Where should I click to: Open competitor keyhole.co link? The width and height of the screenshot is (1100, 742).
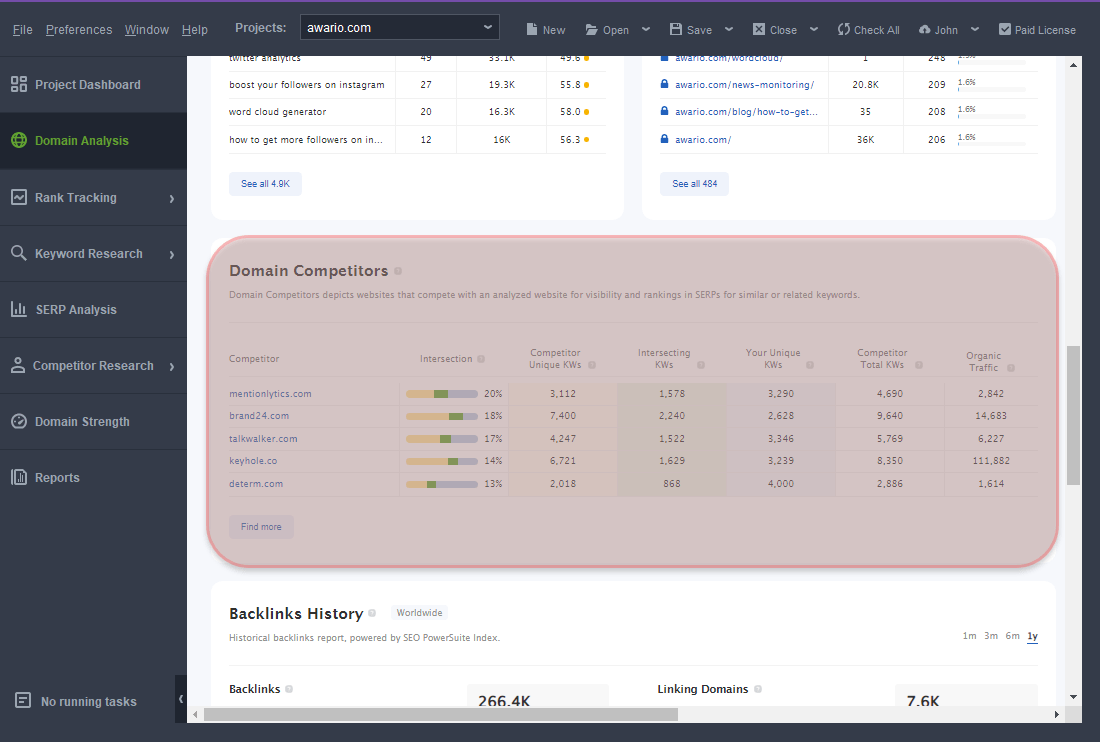(253, 461)
